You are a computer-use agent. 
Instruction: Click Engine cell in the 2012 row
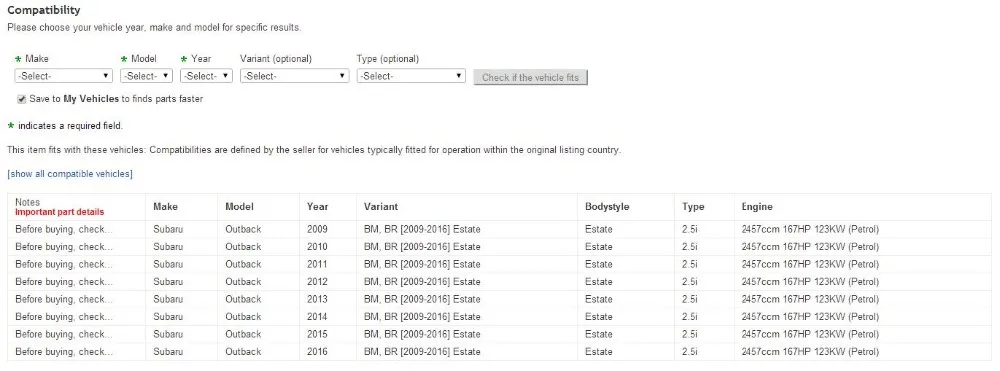810,282
